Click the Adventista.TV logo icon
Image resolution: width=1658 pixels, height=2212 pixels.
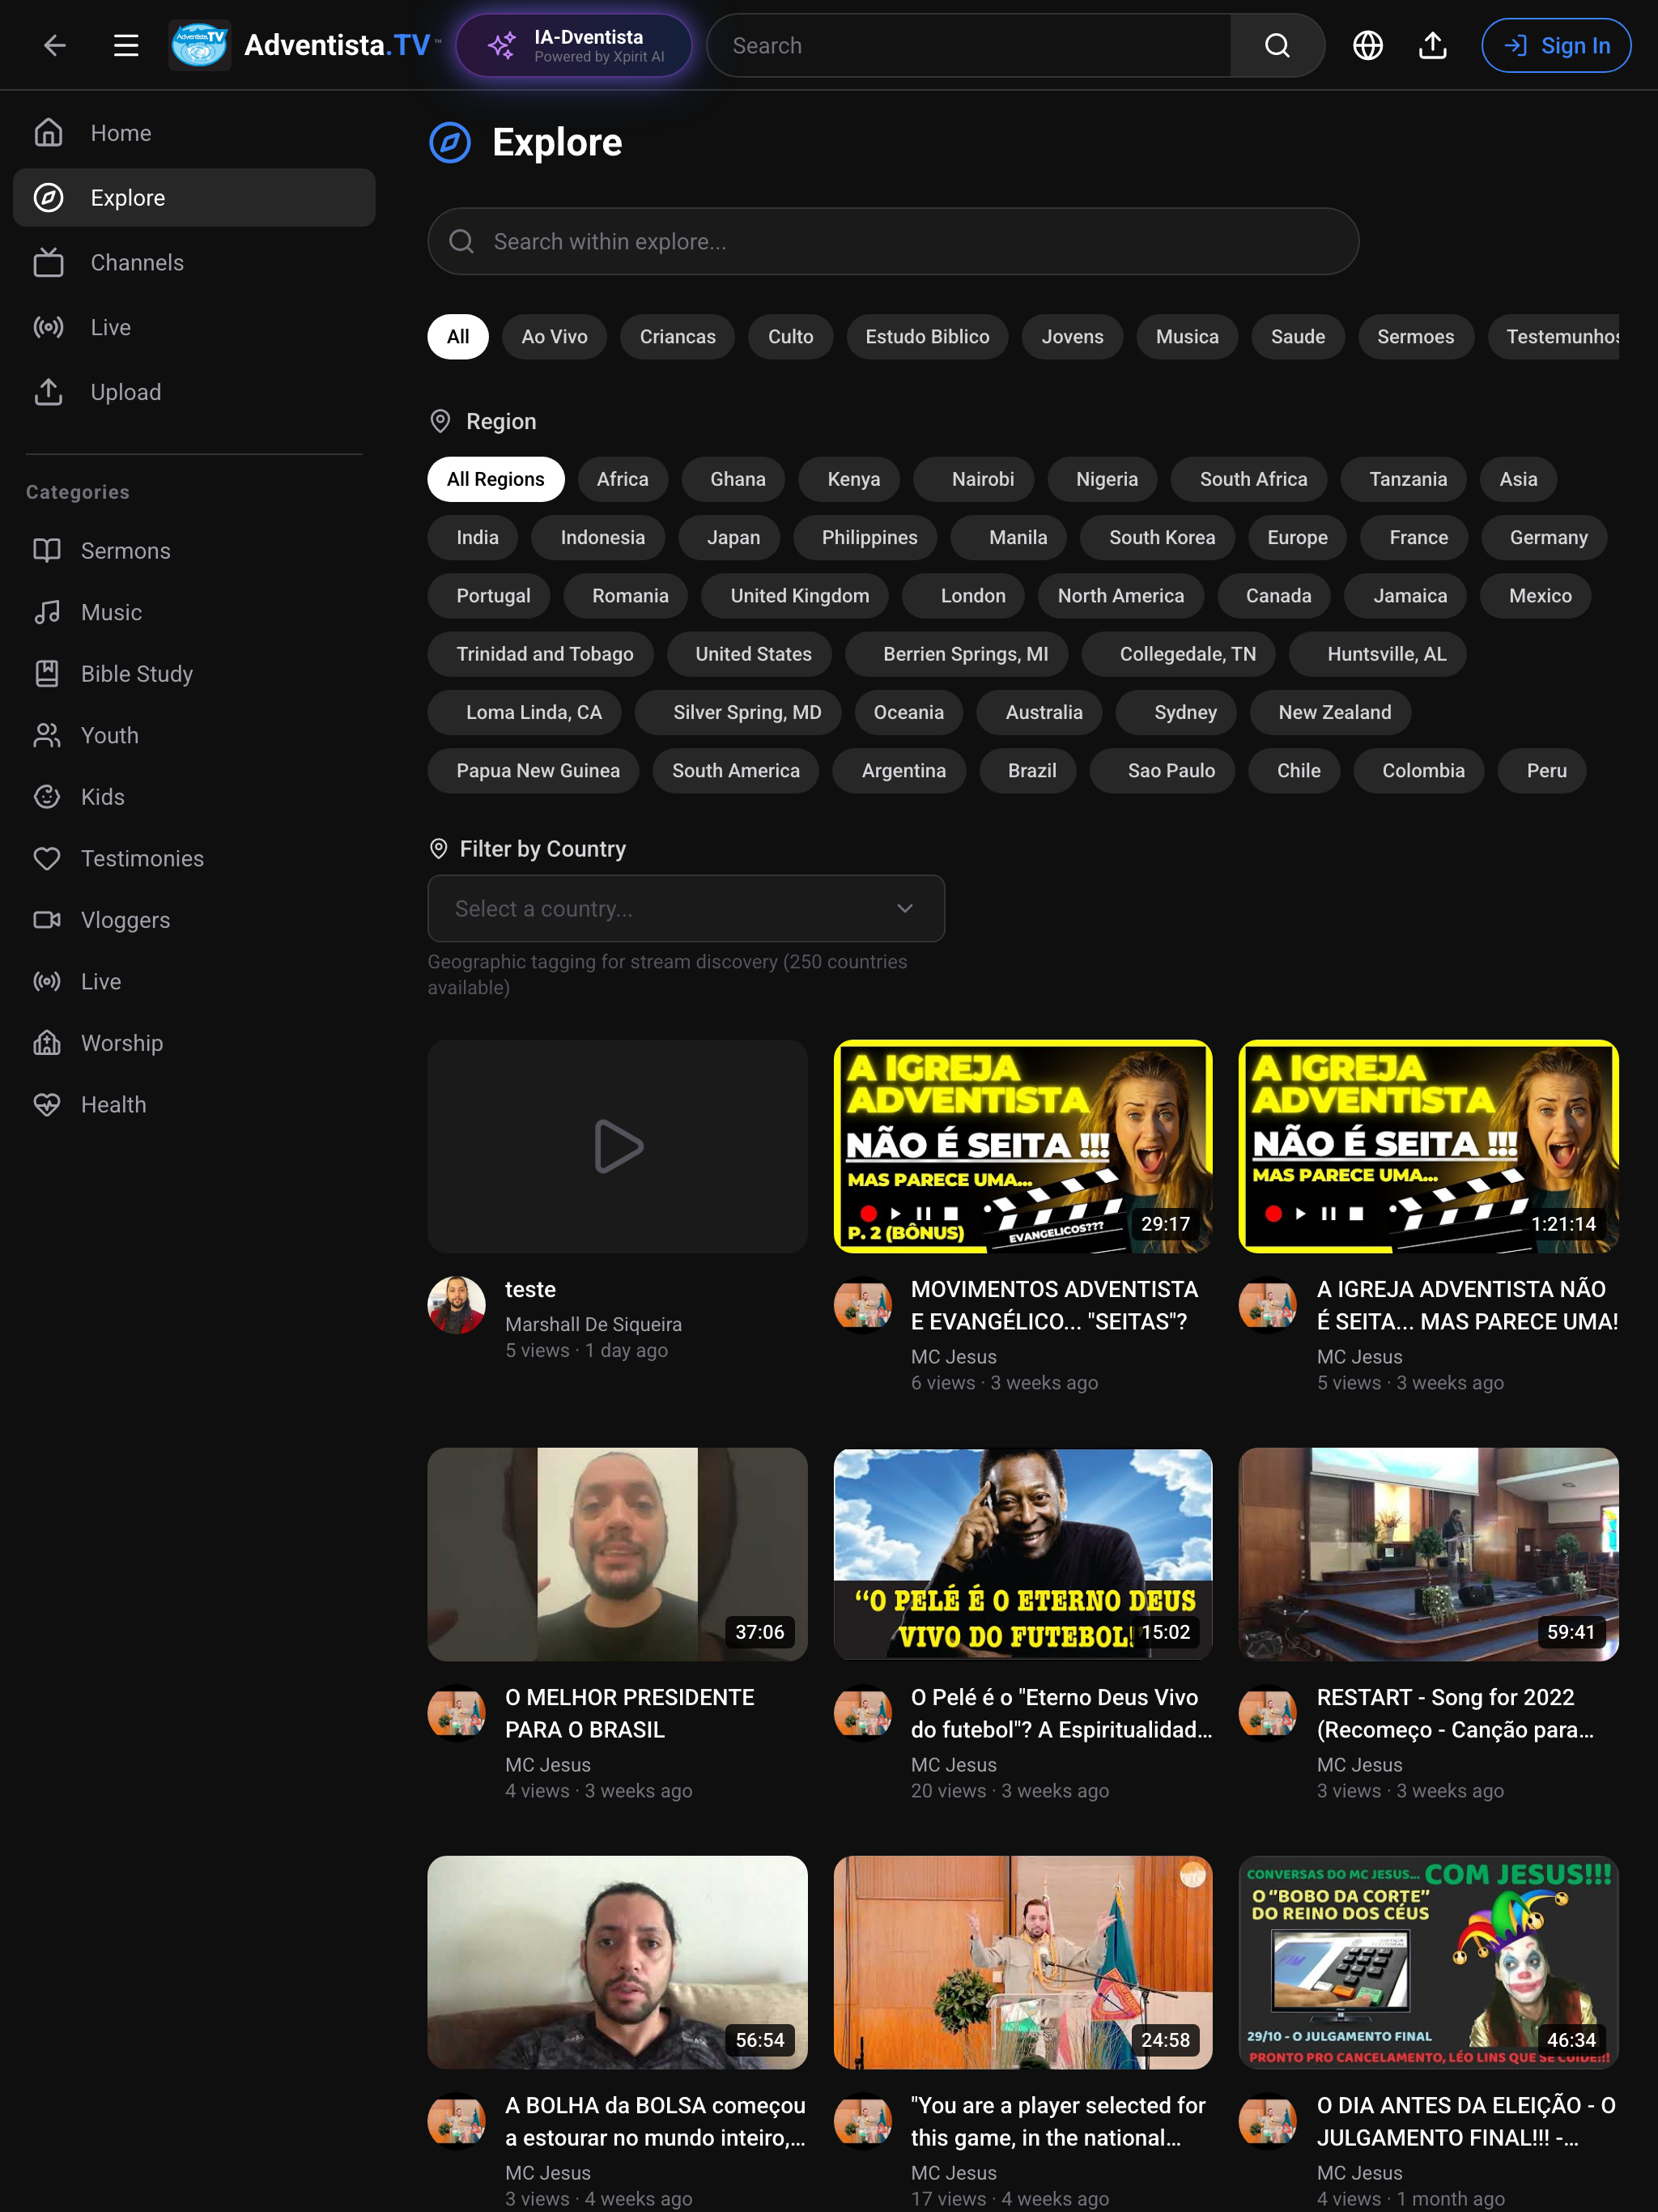point(200,45)
